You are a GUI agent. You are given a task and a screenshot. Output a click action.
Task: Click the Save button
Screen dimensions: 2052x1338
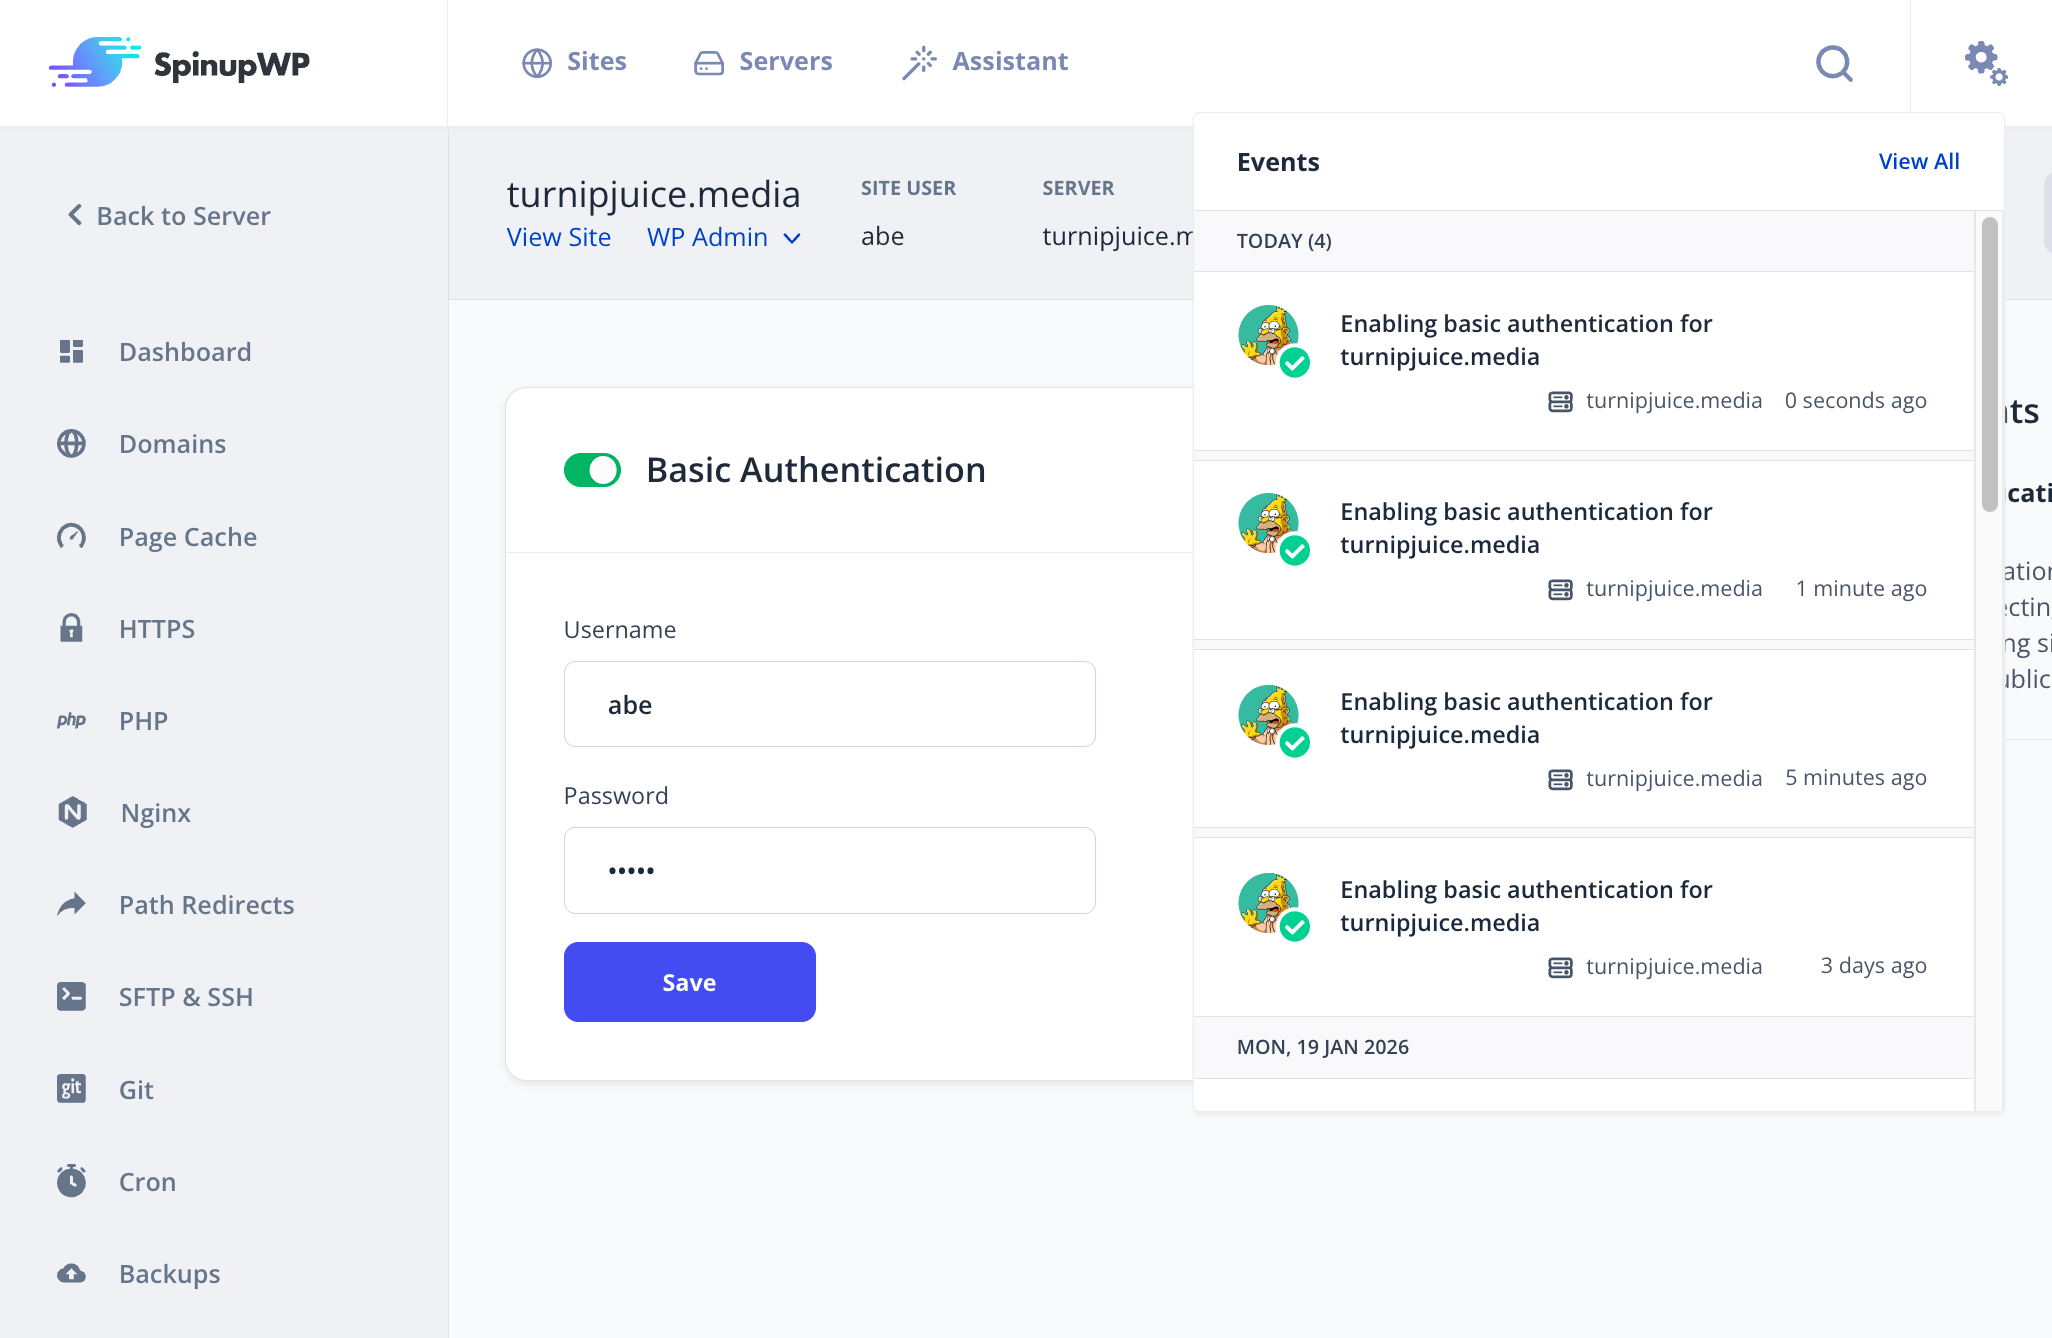point(689,981)
